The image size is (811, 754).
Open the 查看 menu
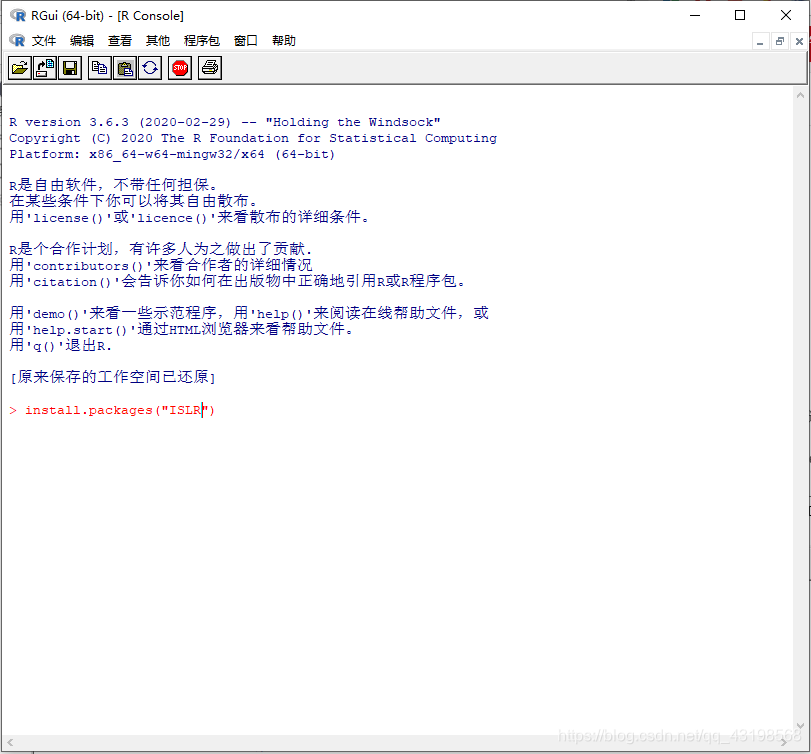point(119,40)
